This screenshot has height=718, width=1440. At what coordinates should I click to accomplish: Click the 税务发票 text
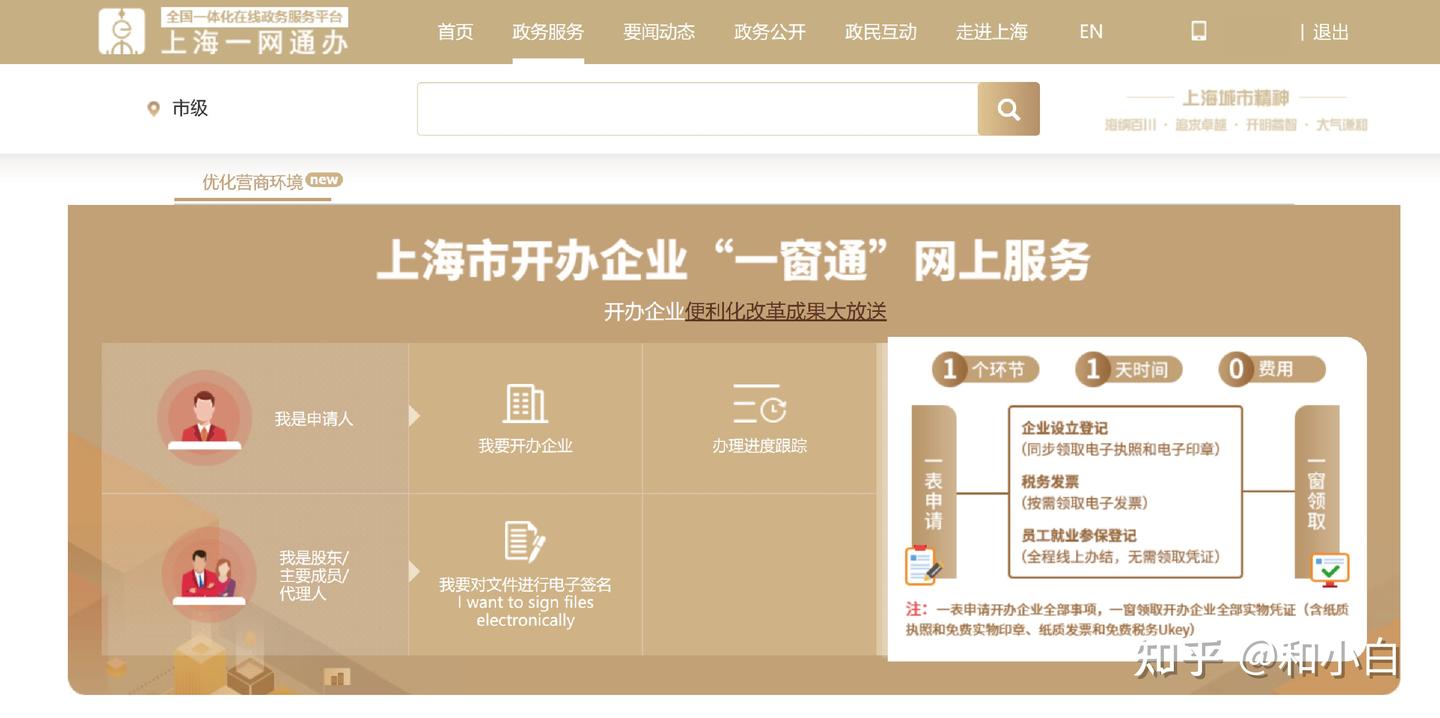1050,482
